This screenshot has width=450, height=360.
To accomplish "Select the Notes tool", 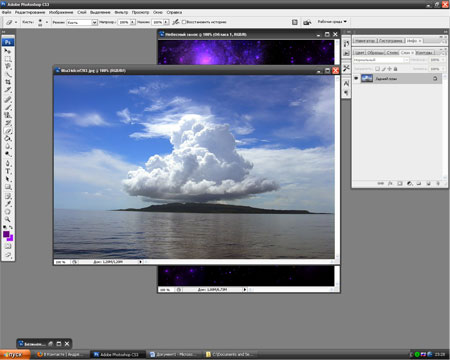I will coord(8,196).
